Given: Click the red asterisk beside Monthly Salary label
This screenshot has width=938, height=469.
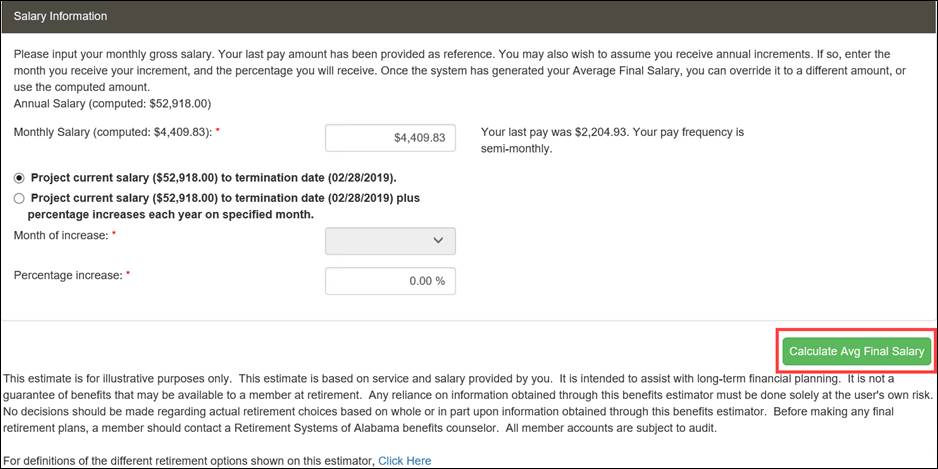Looking at the screenshot, I should coord(218,130).
